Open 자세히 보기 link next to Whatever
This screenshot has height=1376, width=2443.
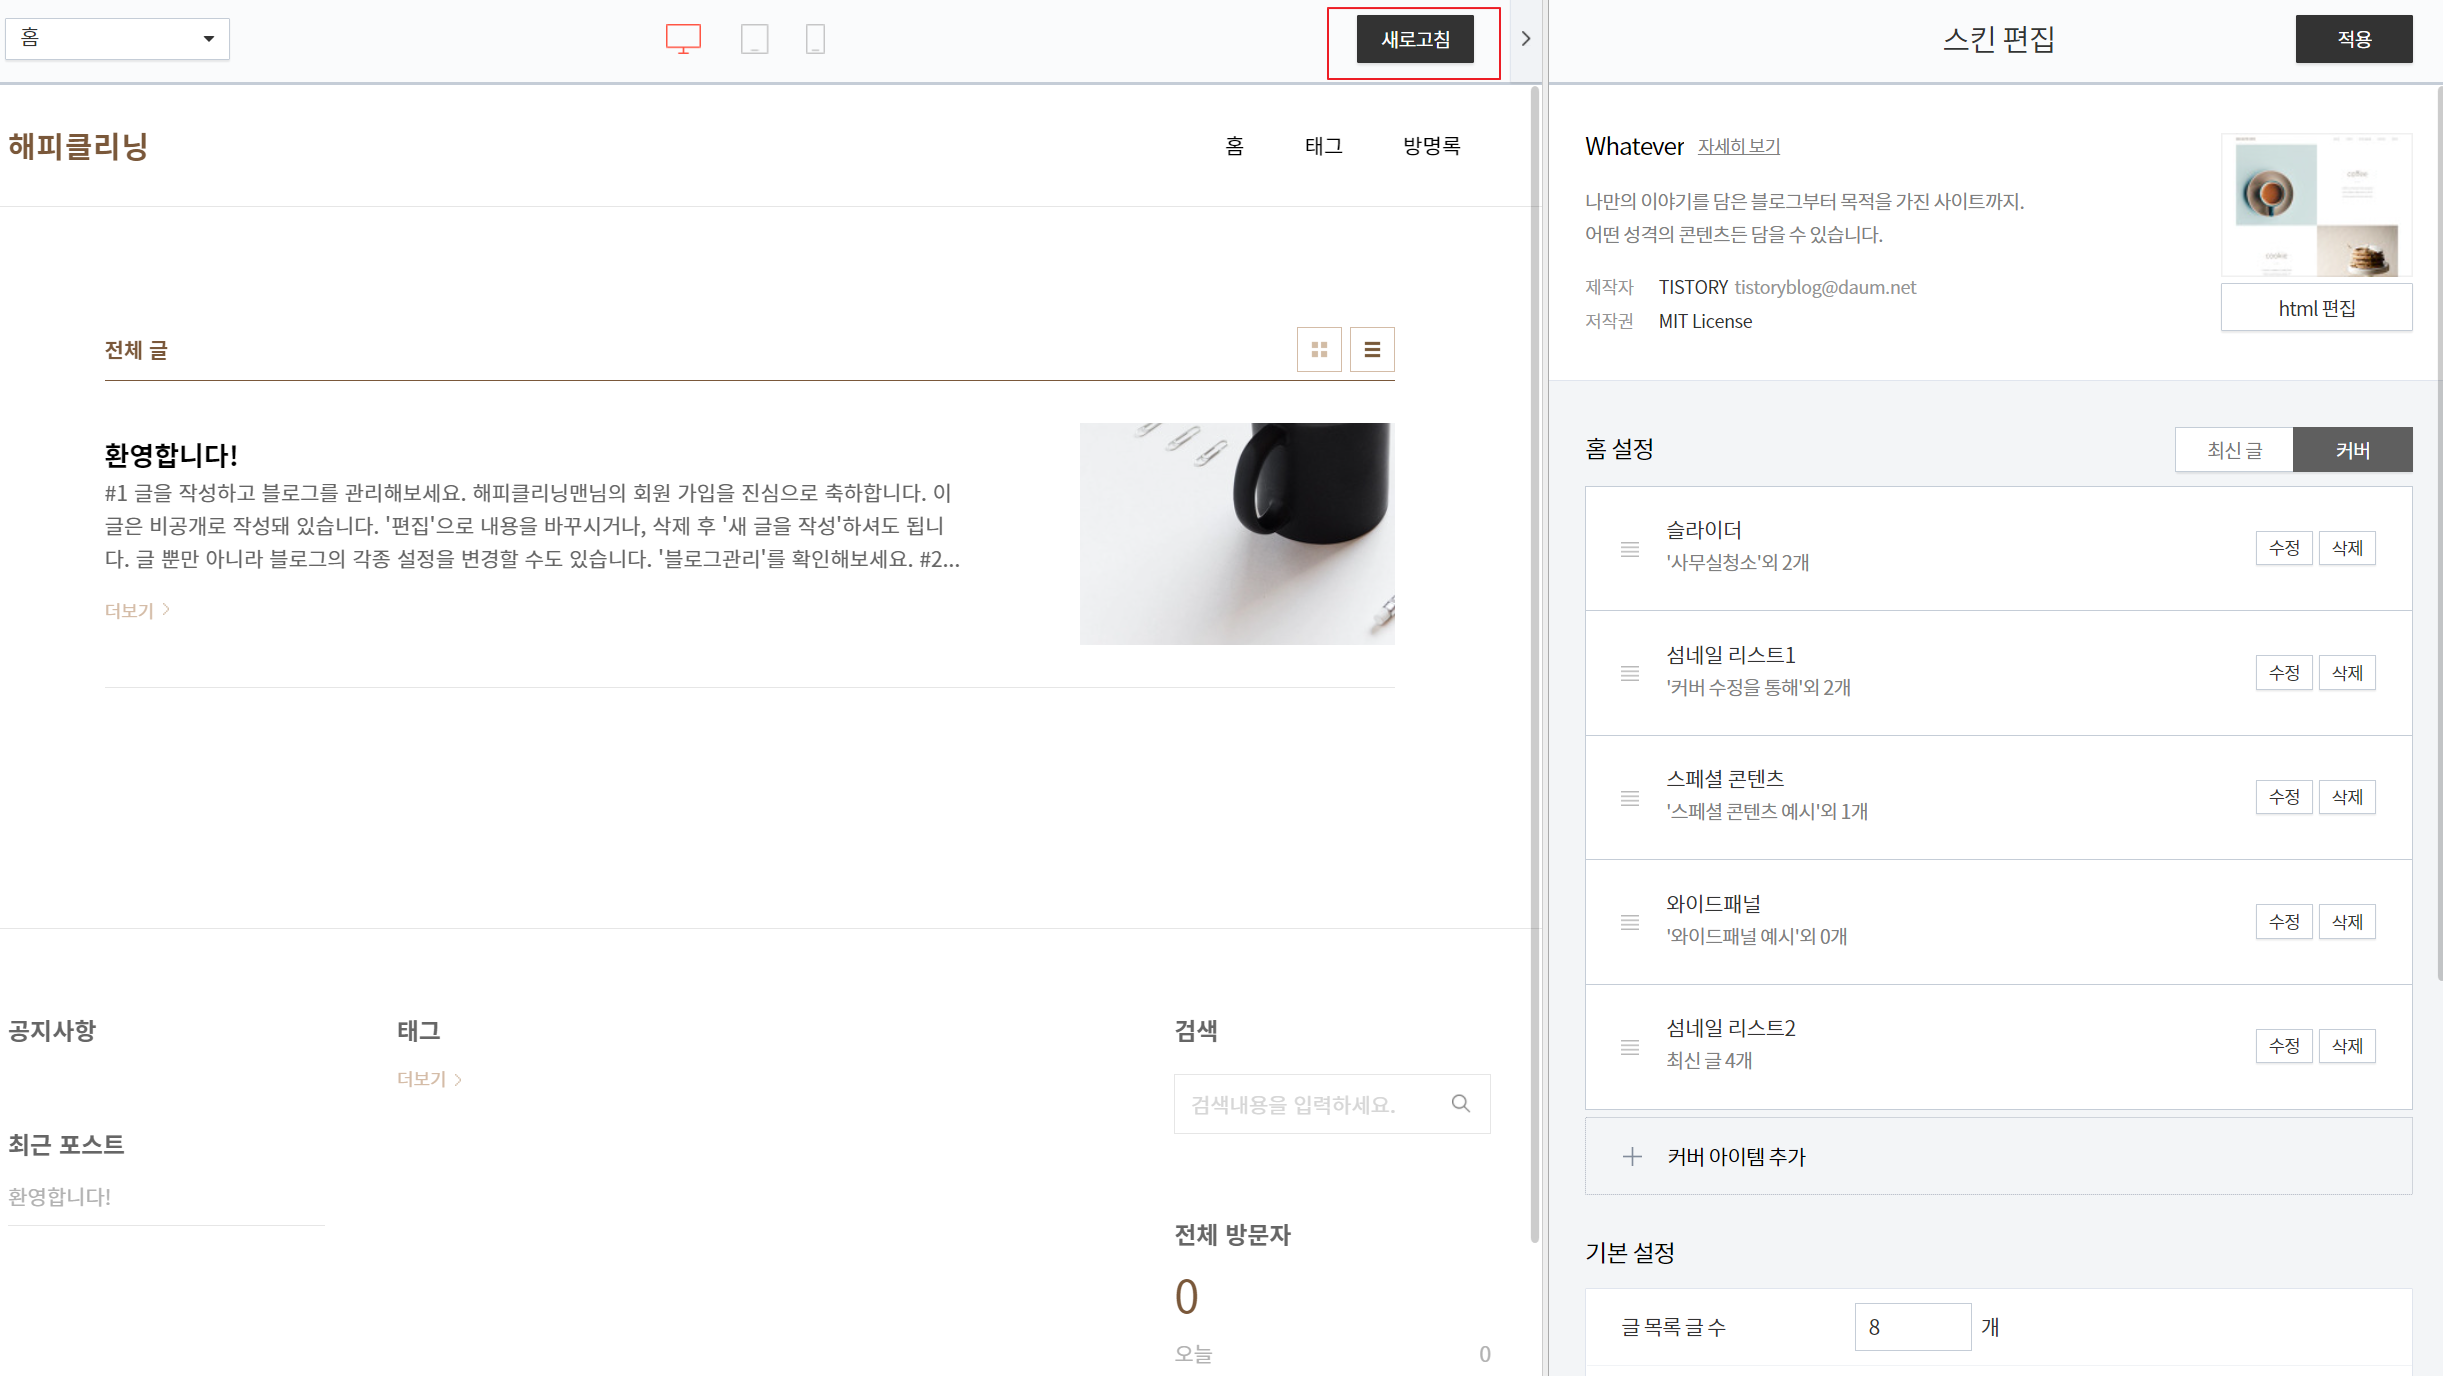(x=1738, y=146)
